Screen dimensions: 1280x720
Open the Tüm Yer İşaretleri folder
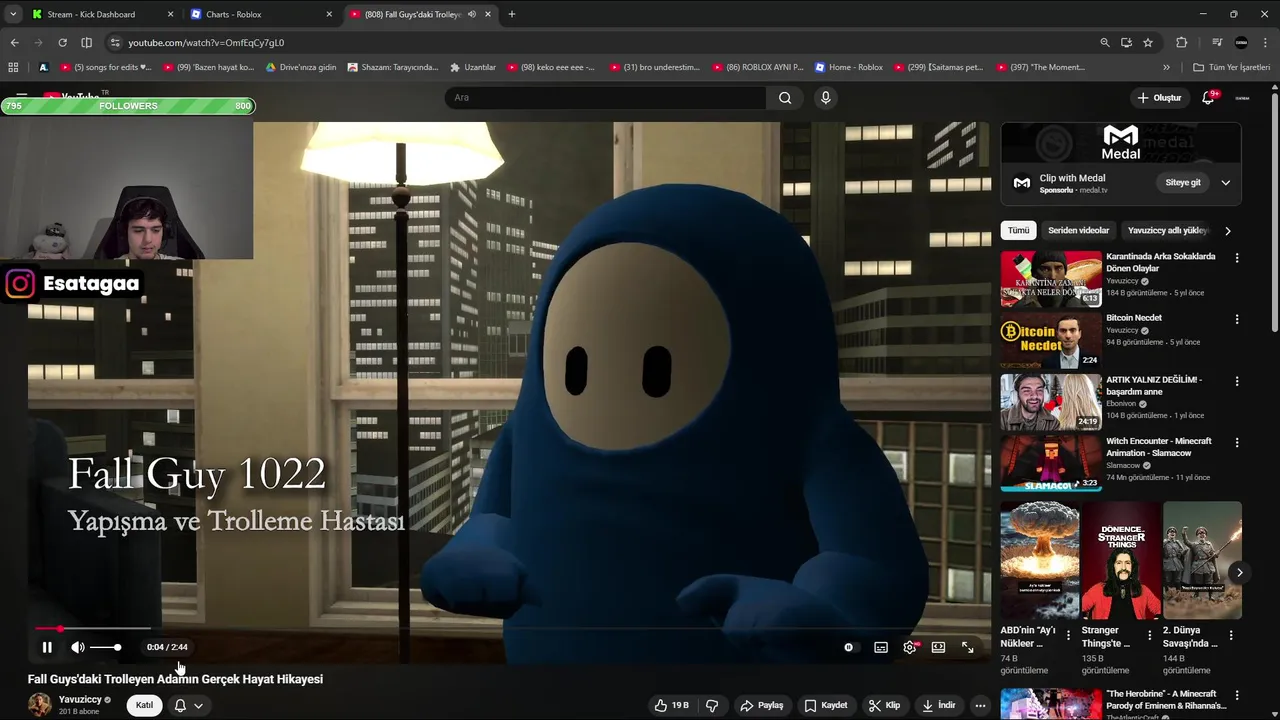coord(1232,67)
